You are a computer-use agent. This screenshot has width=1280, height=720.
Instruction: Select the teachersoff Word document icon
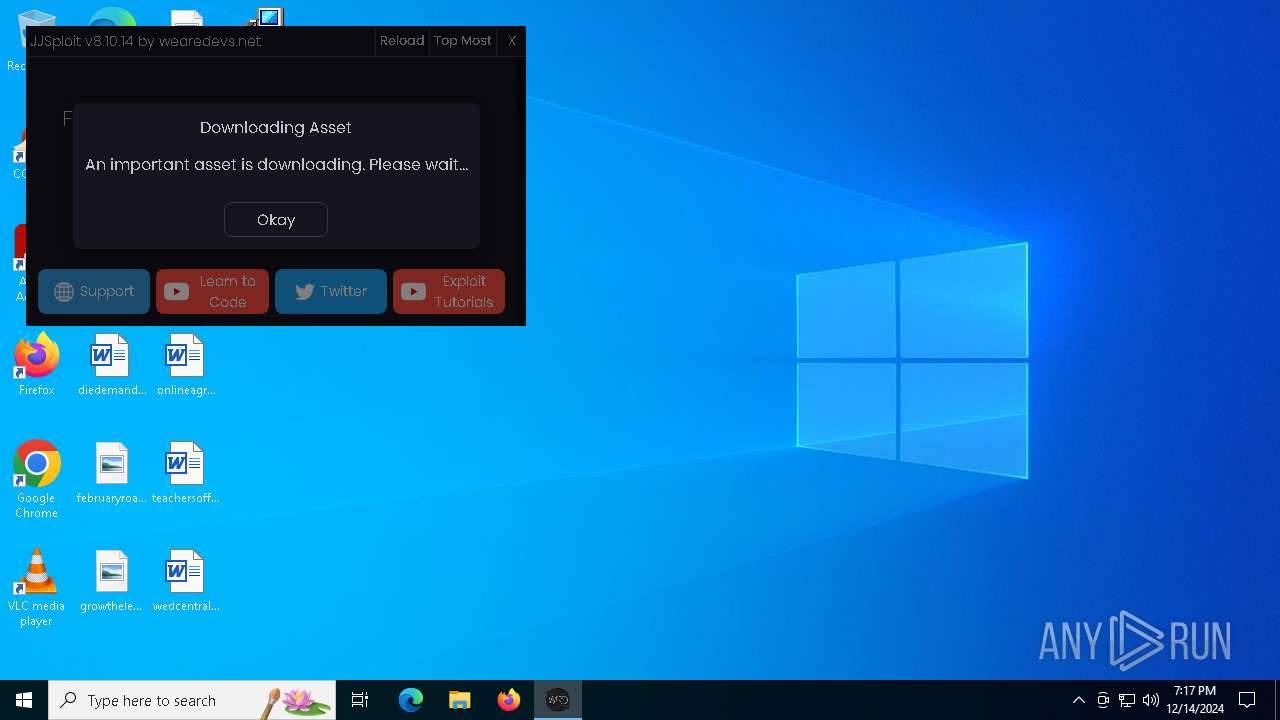186,473
